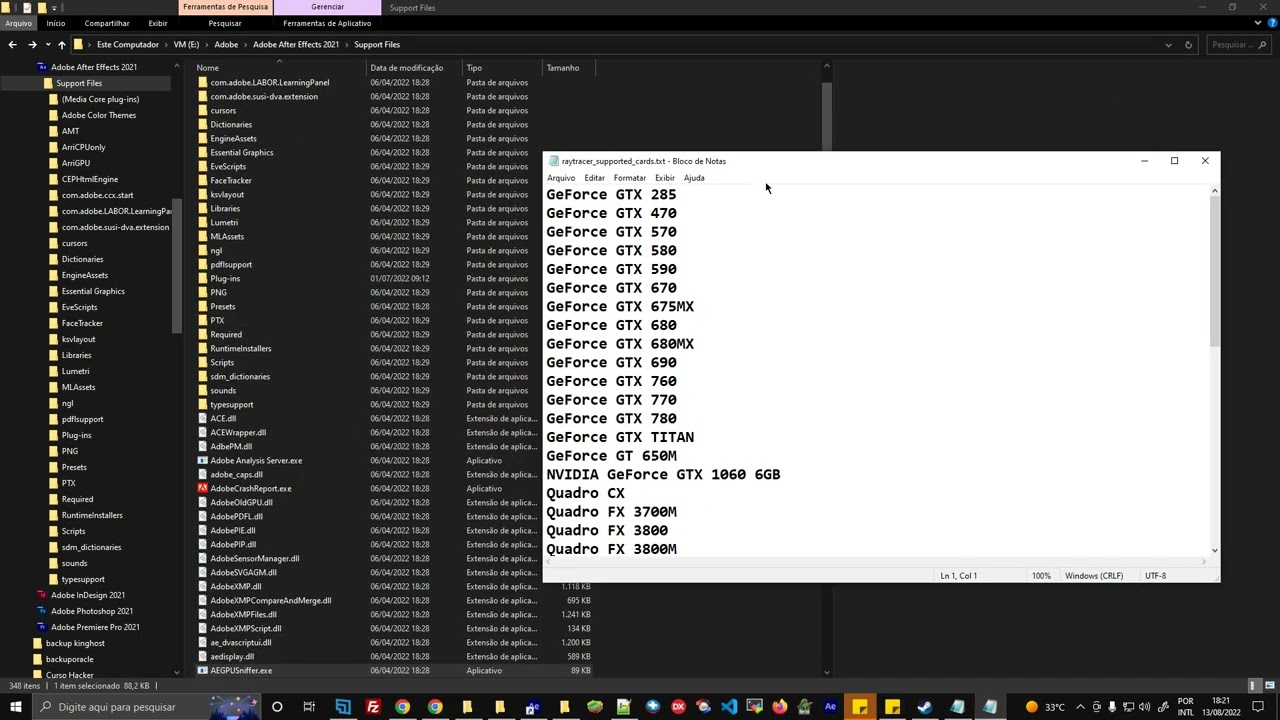The width and height of the screenshot is (1280, 720).
Task: Click 'Adobe' in the address breadcrumb
Action: tap(226, 44)
